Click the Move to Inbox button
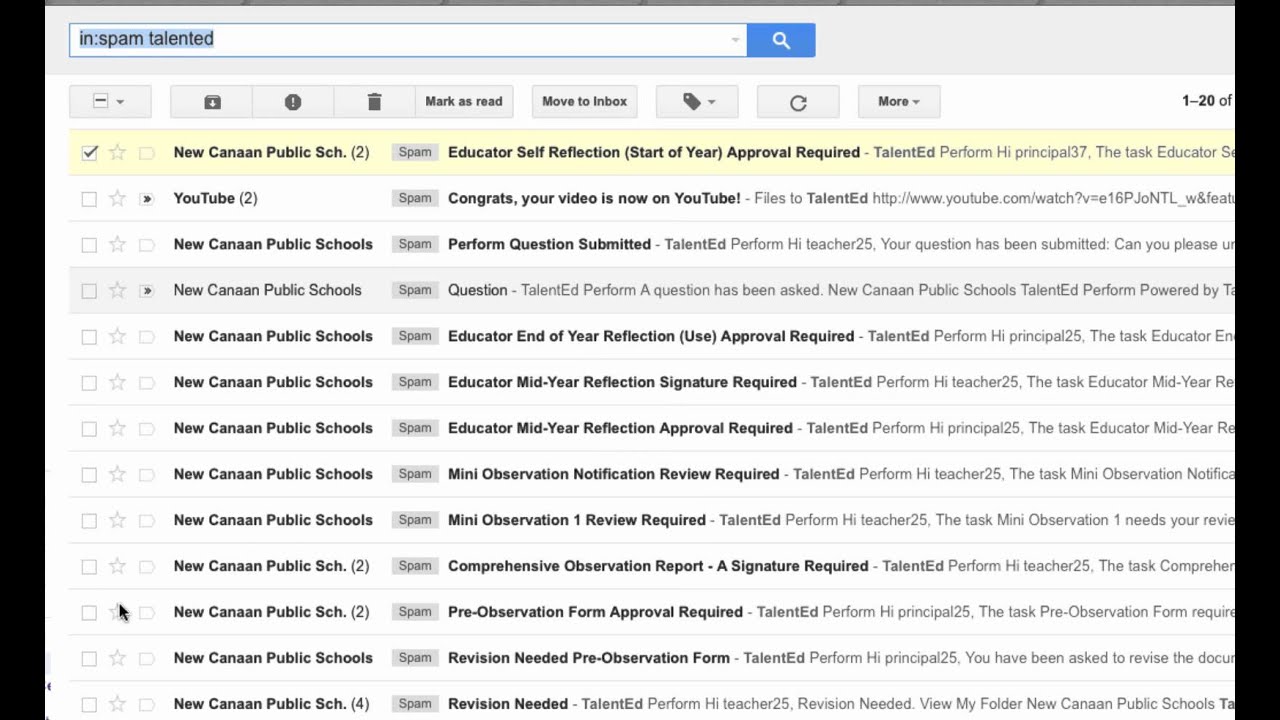Image resolution: width=1280 pixels, height=720 pixels. (x=584, y=101)
